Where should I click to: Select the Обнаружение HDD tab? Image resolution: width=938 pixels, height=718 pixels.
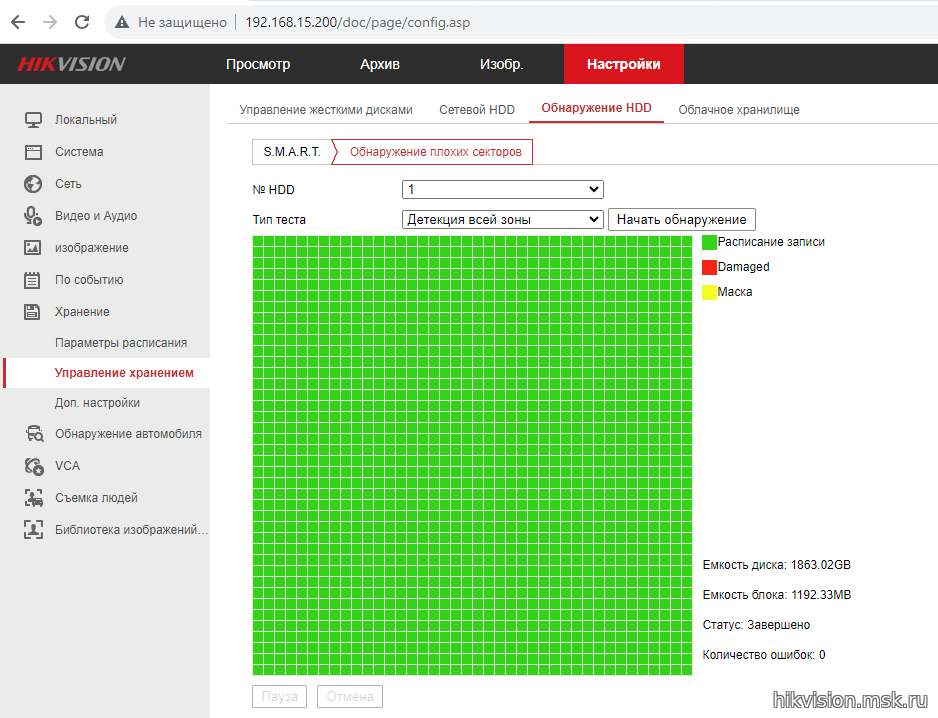[596, 108]
